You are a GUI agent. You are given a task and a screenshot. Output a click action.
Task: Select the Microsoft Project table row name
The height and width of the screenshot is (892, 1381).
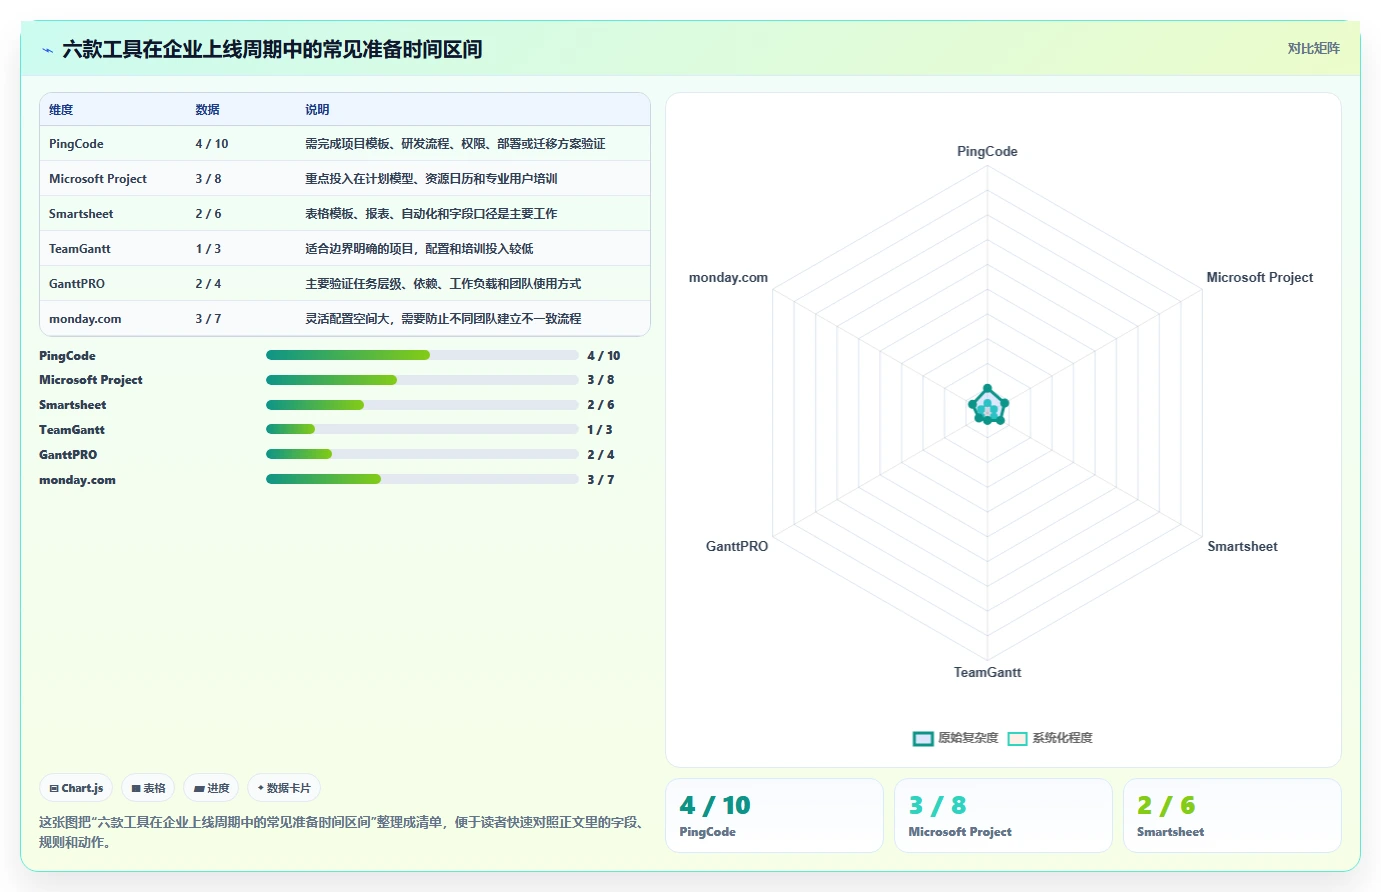point(98,179)
